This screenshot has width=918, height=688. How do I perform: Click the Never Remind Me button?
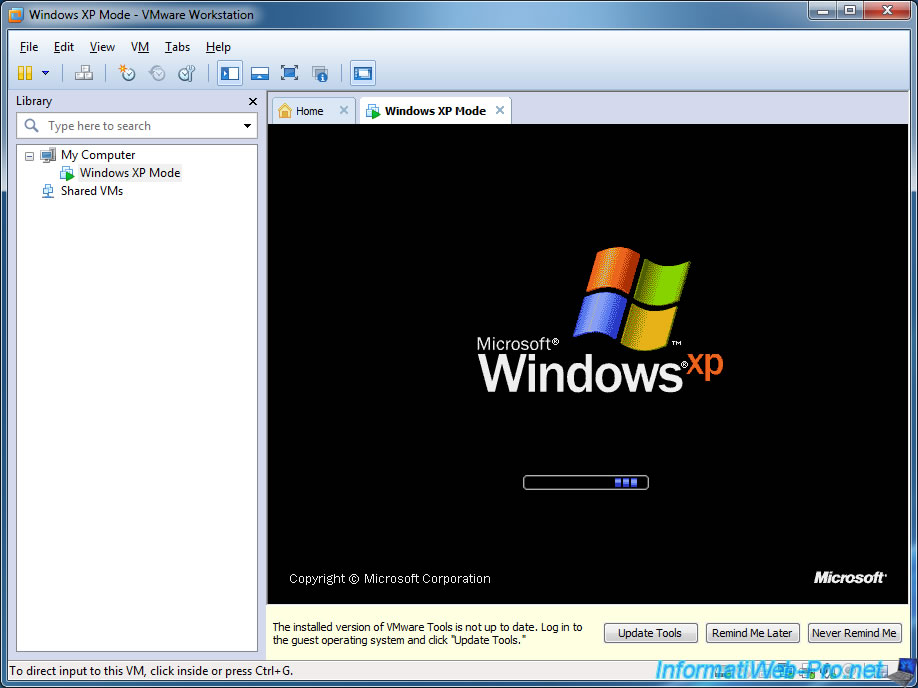(x=854, y=633)
